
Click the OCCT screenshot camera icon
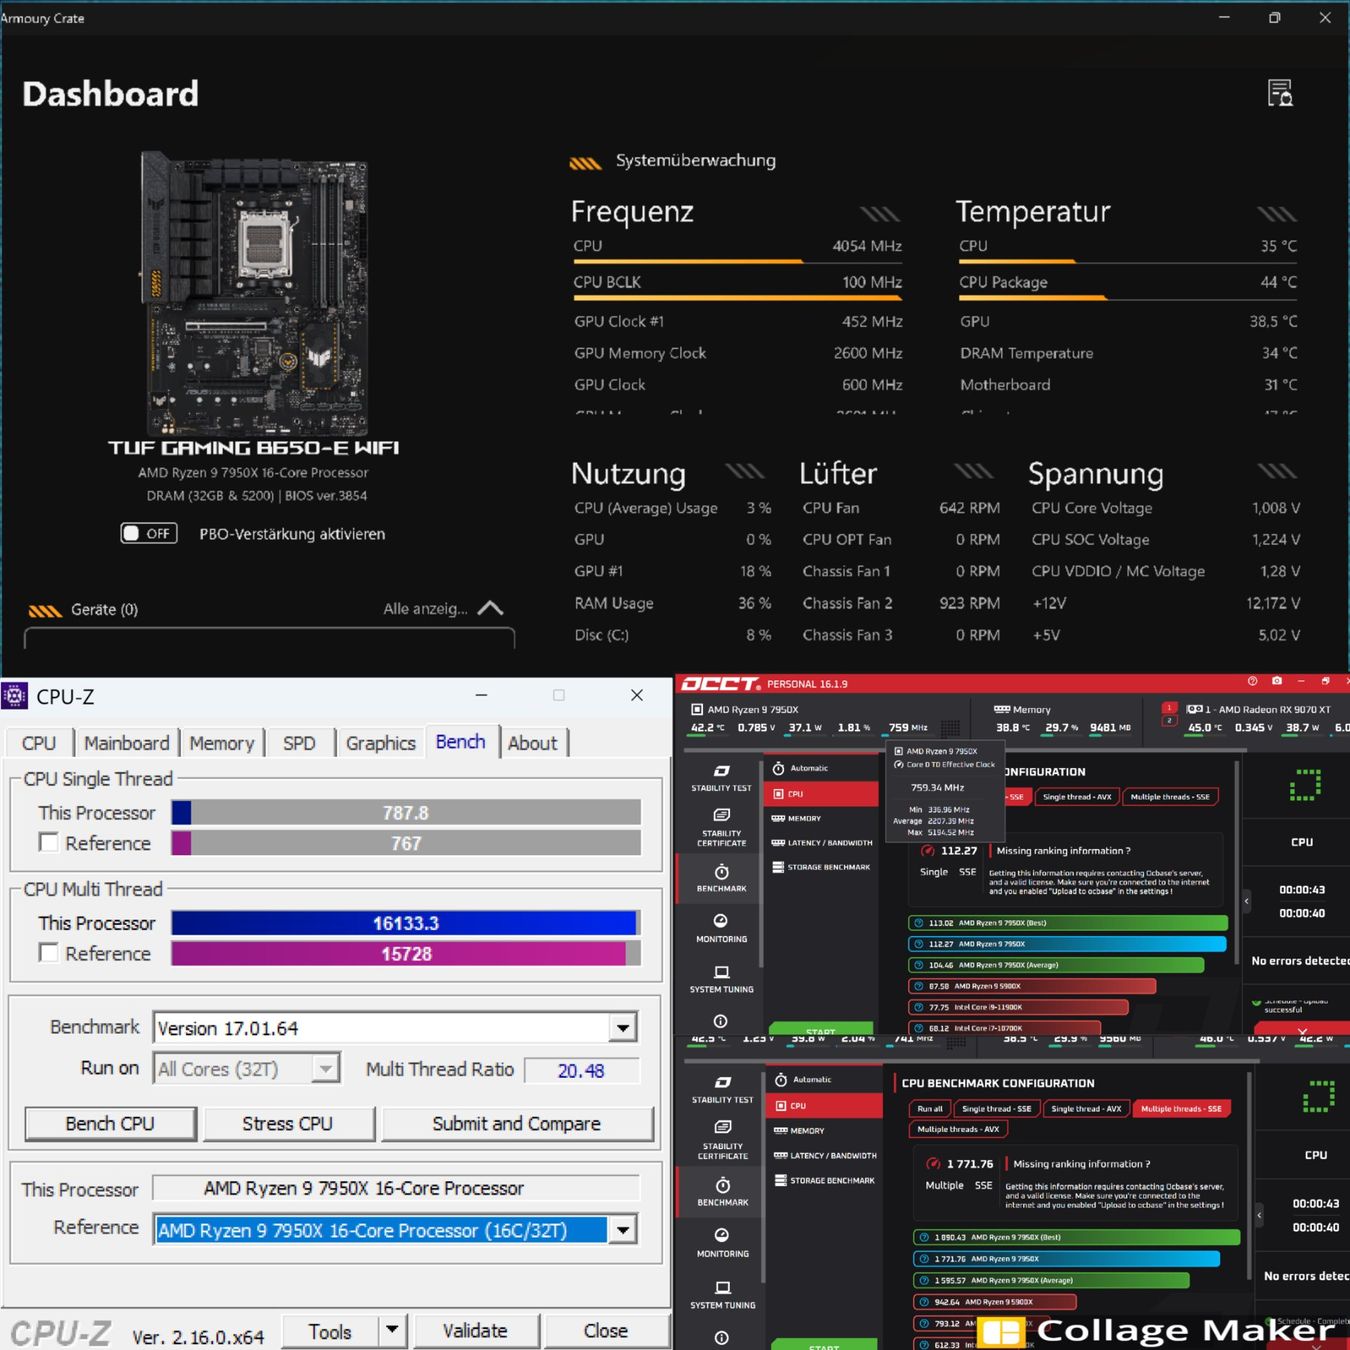1276,682
